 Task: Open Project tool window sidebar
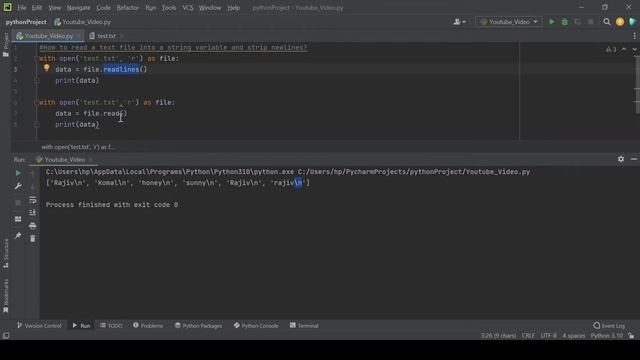pyautogui.click(x=6, y=45)
